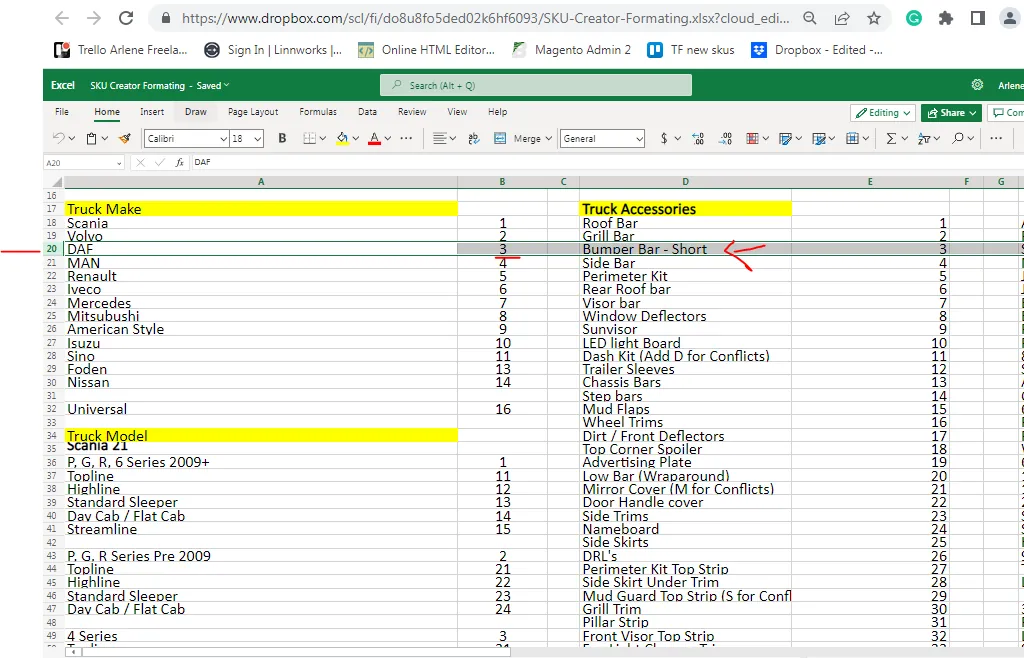Toggle Wrap Text icon
This screenshot has height=658, width=1024.
474,138
